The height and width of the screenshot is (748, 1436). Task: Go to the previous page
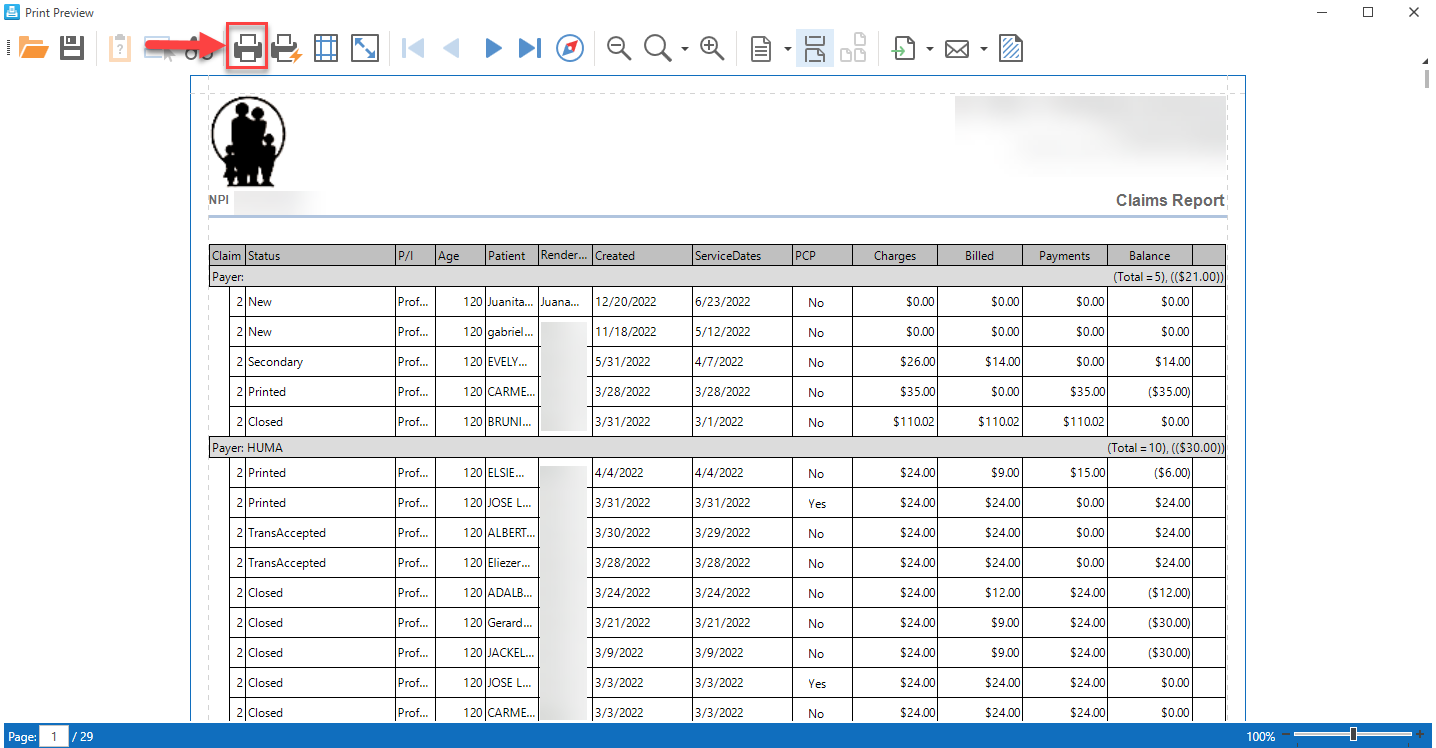coord(451,48)
